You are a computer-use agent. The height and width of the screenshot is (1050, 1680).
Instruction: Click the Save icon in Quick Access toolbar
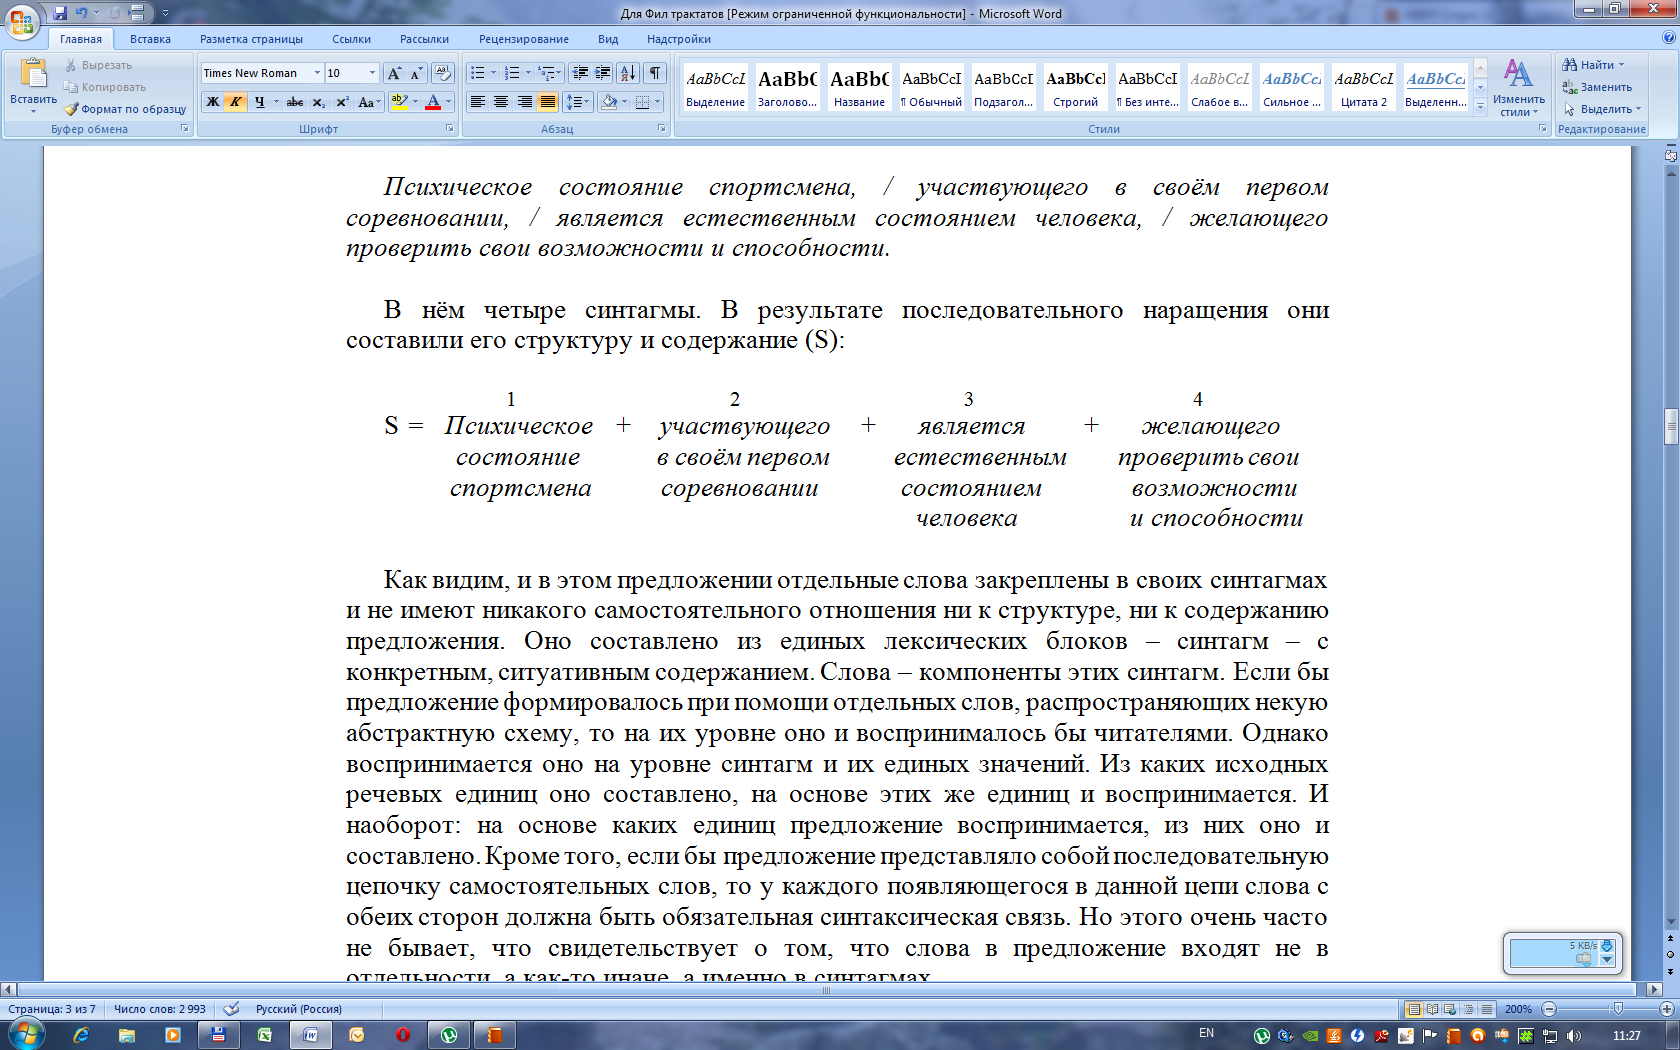coord(60,13)
